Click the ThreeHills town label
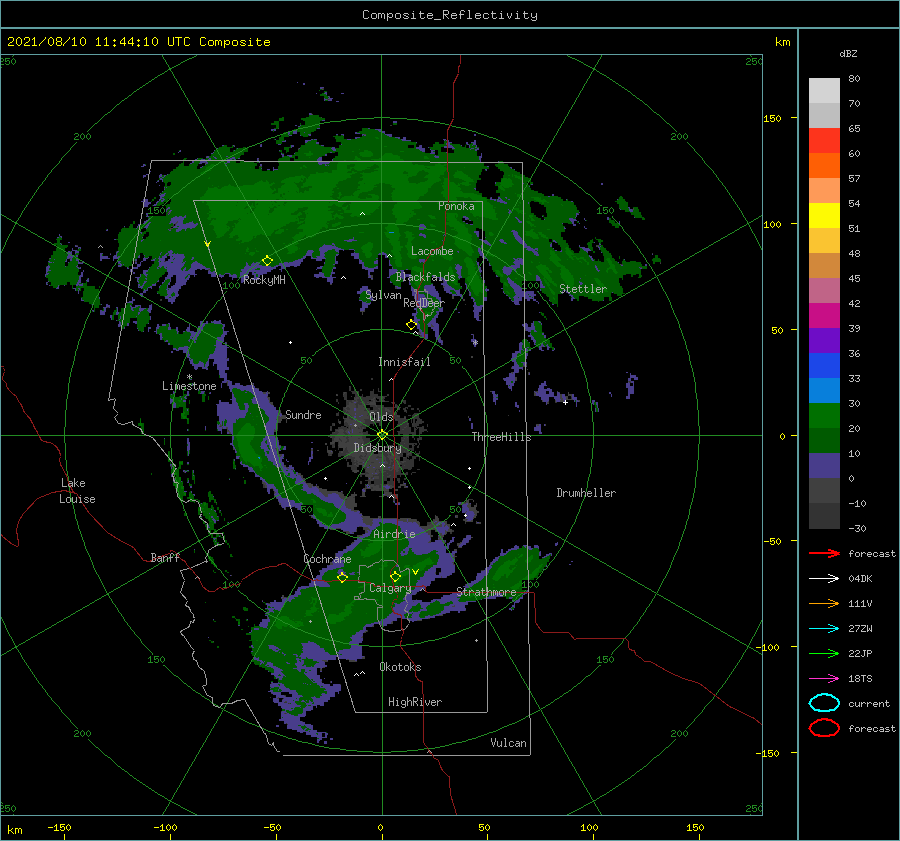The image size is (900, 841). [x=501, y=437]
